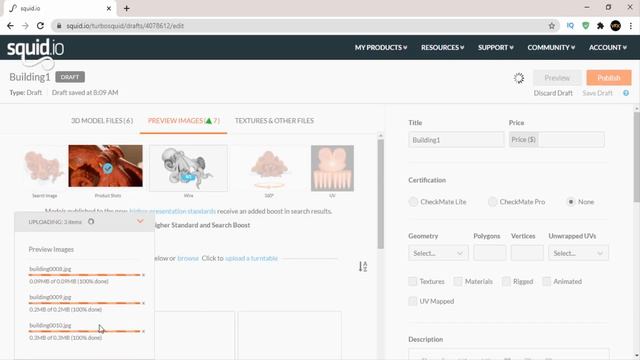The image size is (640, 360).
Task: Open the Chrome three-dot menu
Action: coord(631,26)
